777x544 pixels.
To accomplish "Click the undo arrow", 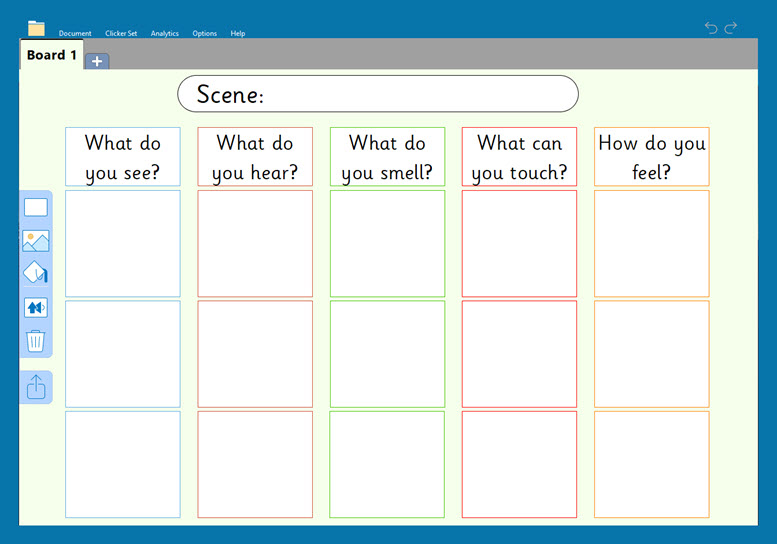I will pyautogui.click(x=711, y=28).
